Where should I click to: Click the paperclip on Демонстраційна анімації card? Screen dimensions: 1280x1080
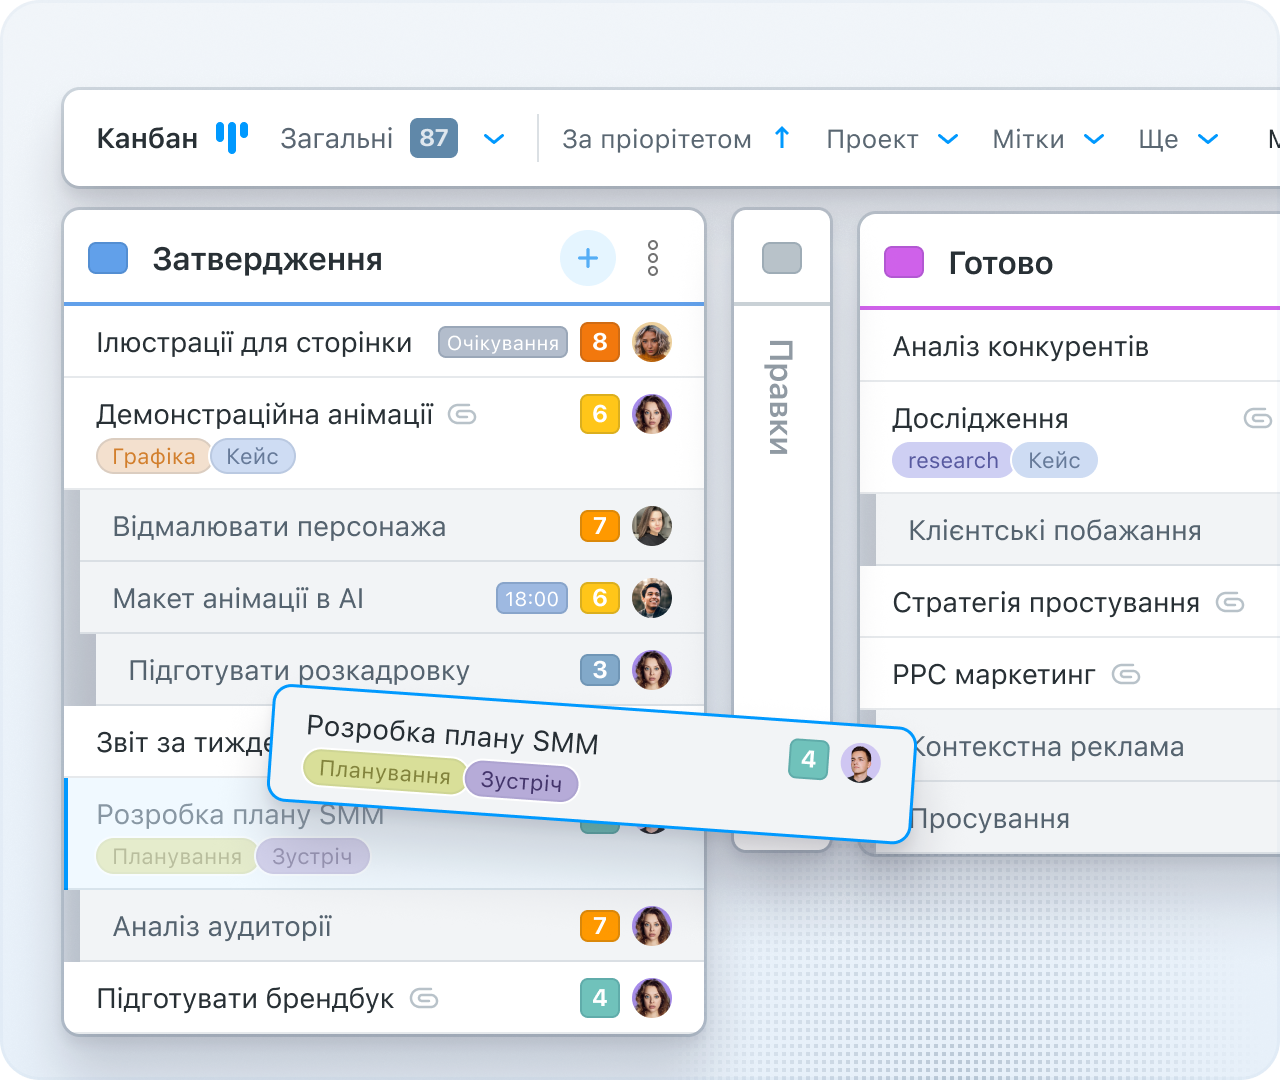[461, 414]
